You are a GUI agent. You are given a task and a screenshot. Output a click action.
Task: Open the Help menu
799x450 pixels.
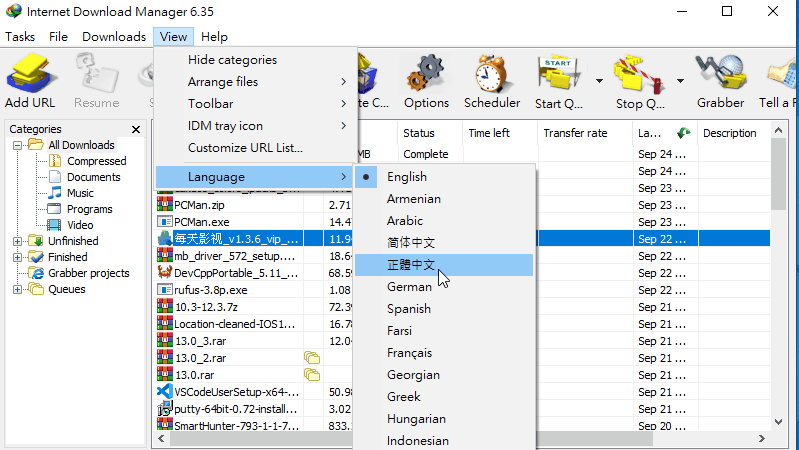point(214,37)
